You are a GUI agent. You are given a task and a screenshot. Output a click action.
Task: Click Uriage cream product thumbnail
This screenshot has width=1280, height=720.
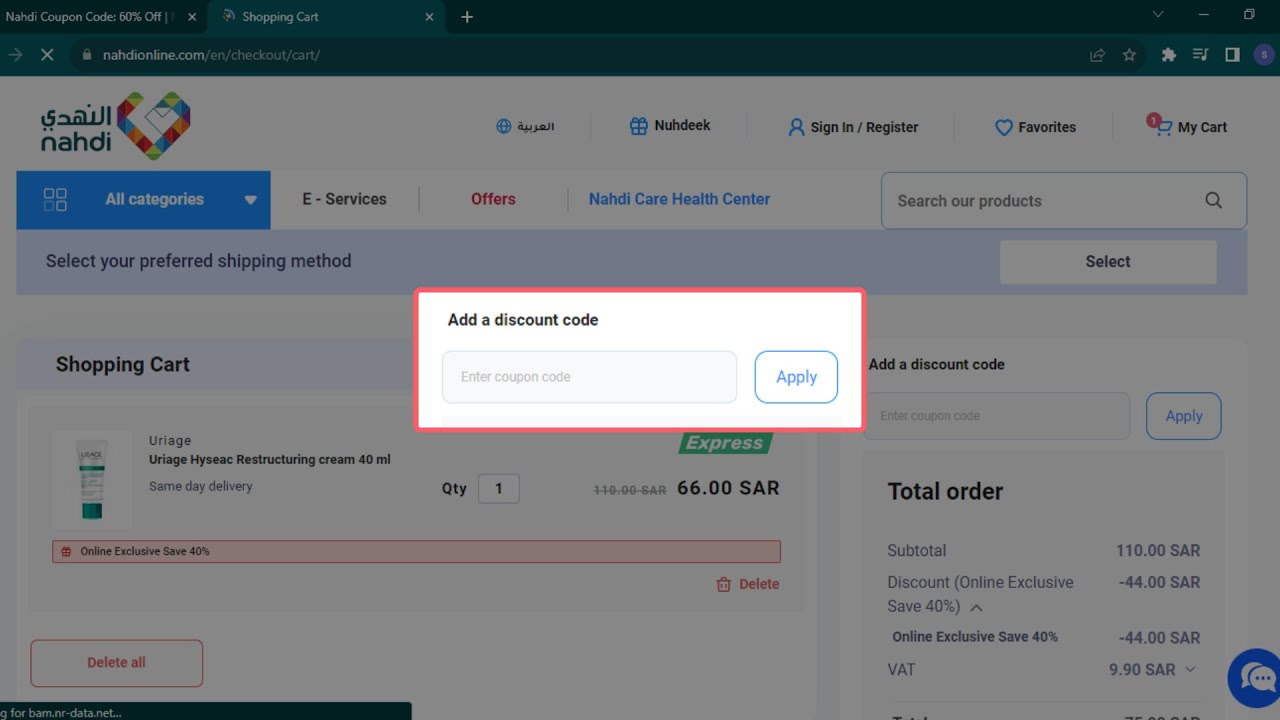[x=92, y=479]
